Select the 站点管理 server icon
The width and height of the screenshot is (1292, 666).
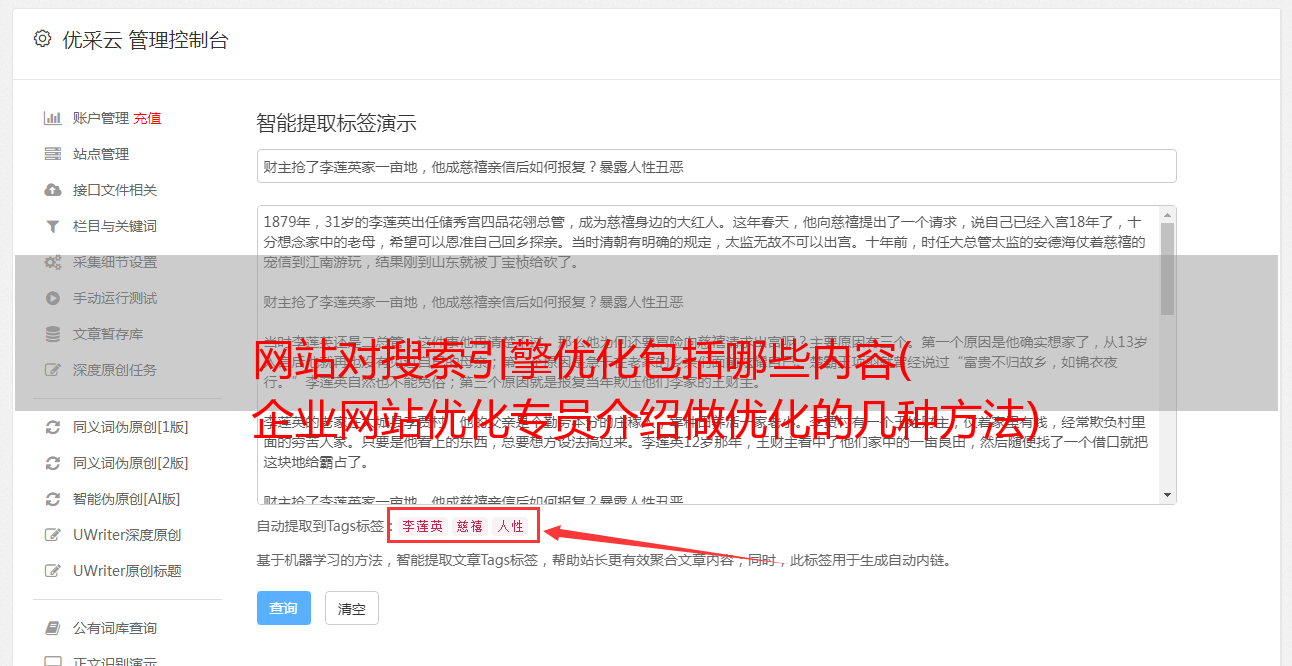[53, 154]
